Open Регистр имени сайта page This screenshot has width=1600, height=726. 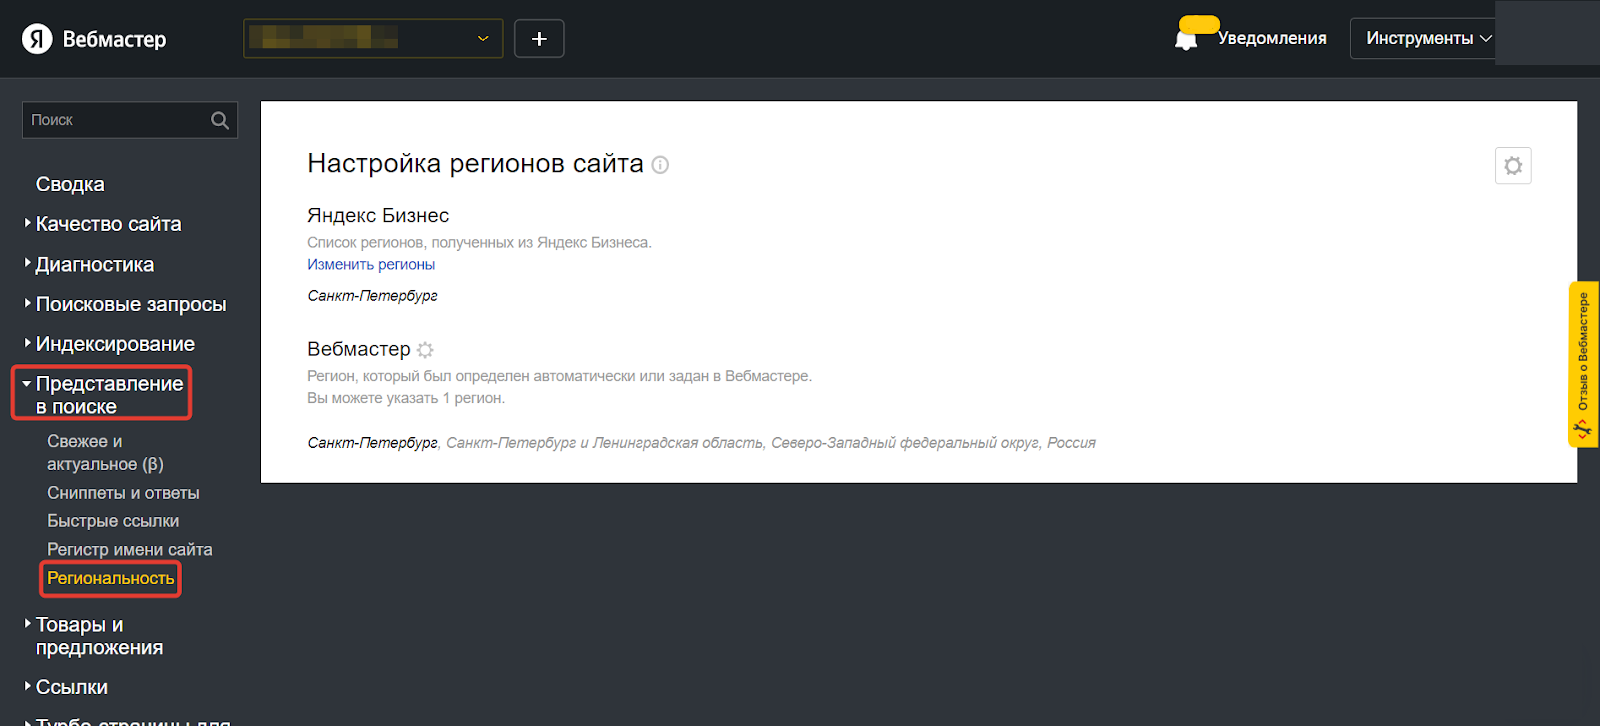(x=130, y=549)
